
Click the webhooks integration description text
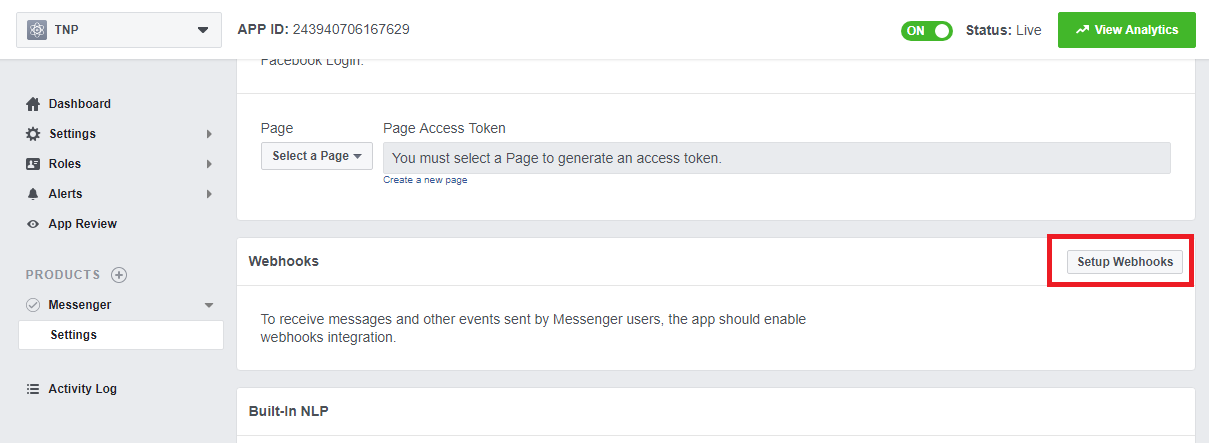click(x=533, y=328)
